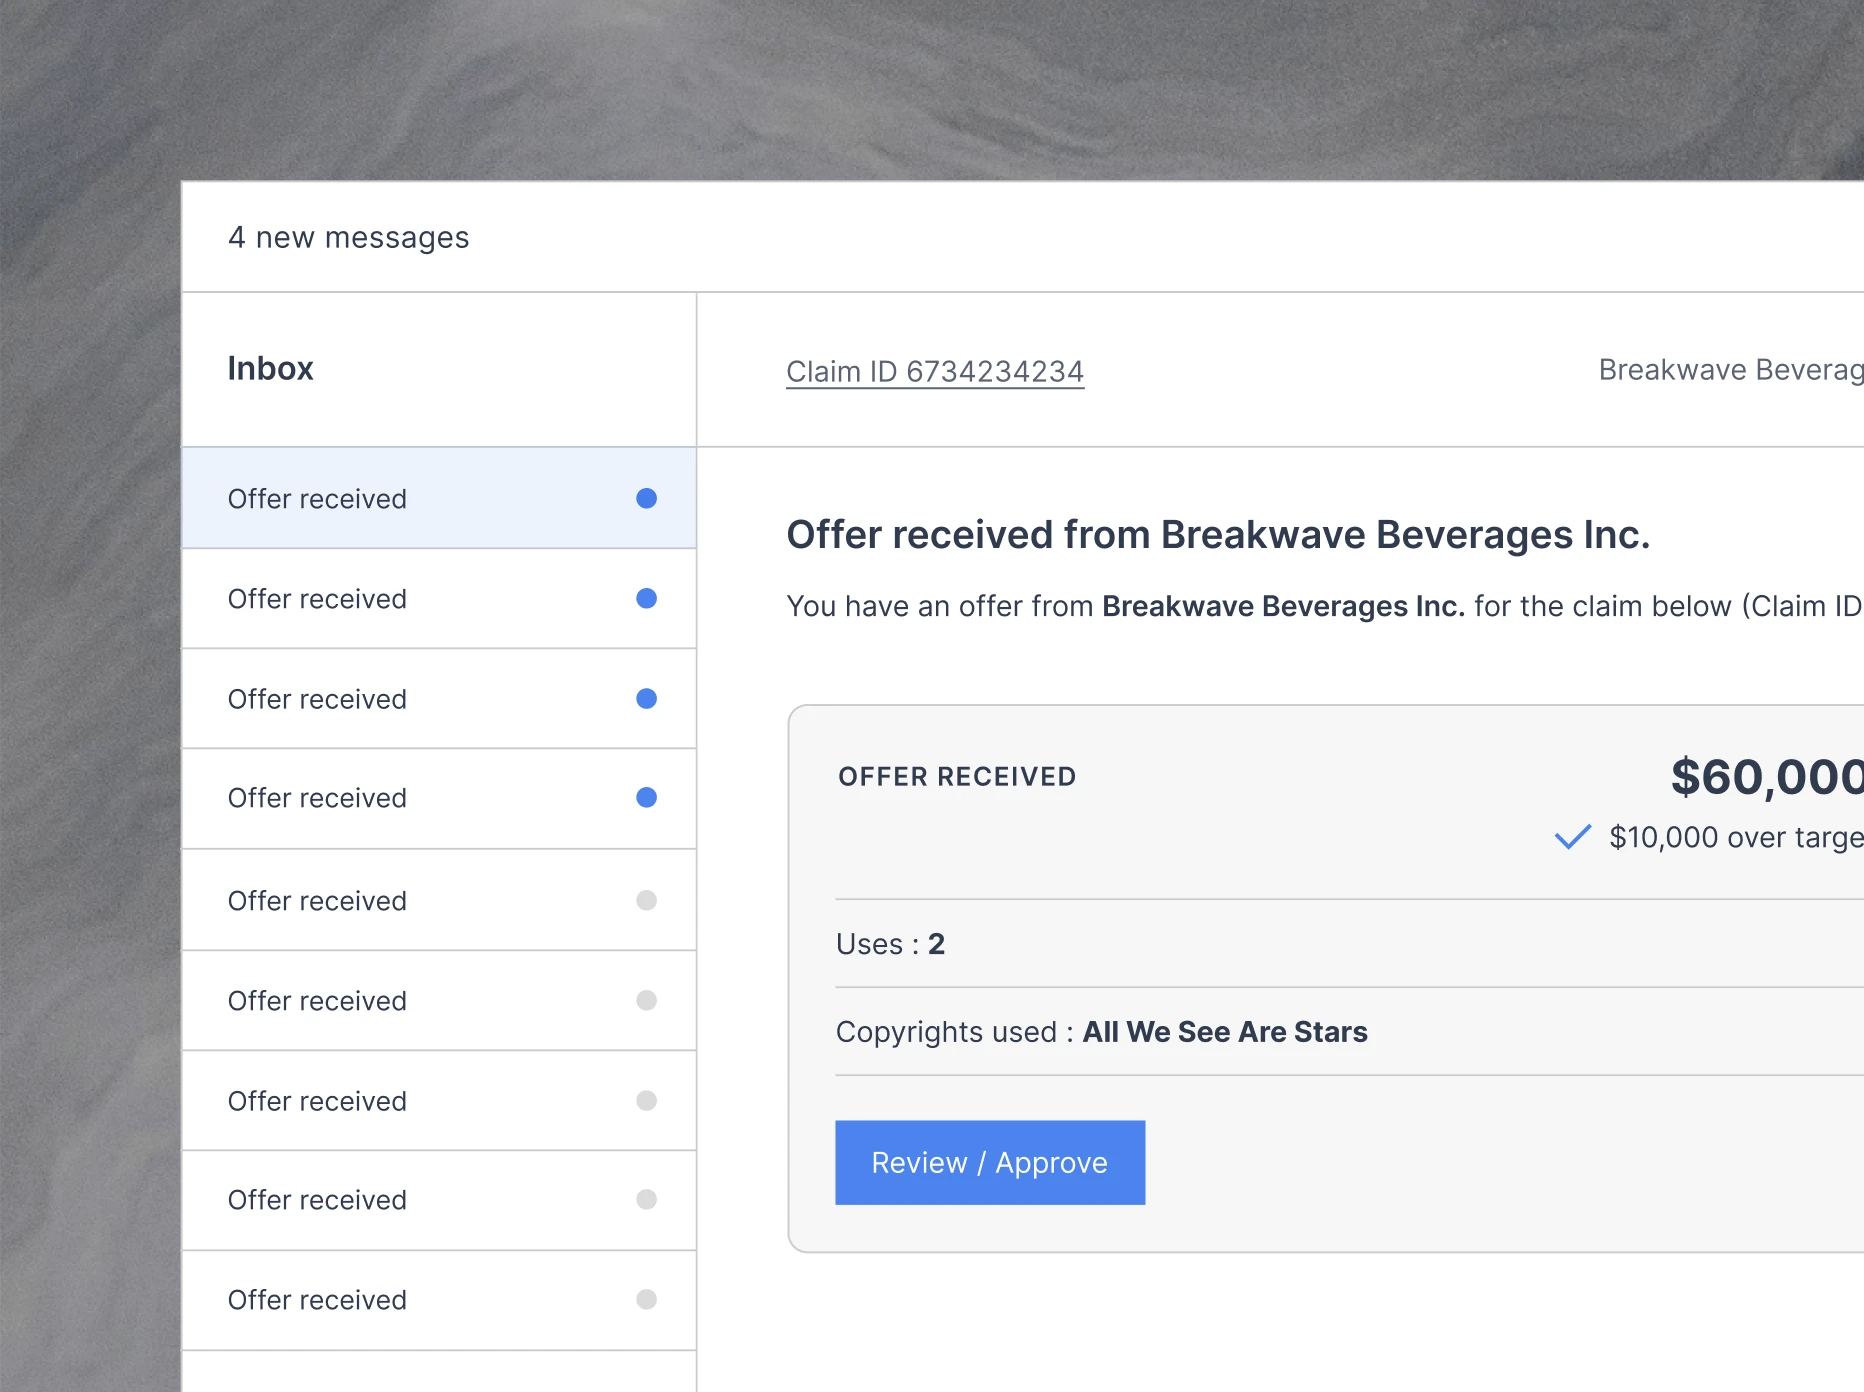Click the 4 new messages header text

tap(348, 238)
